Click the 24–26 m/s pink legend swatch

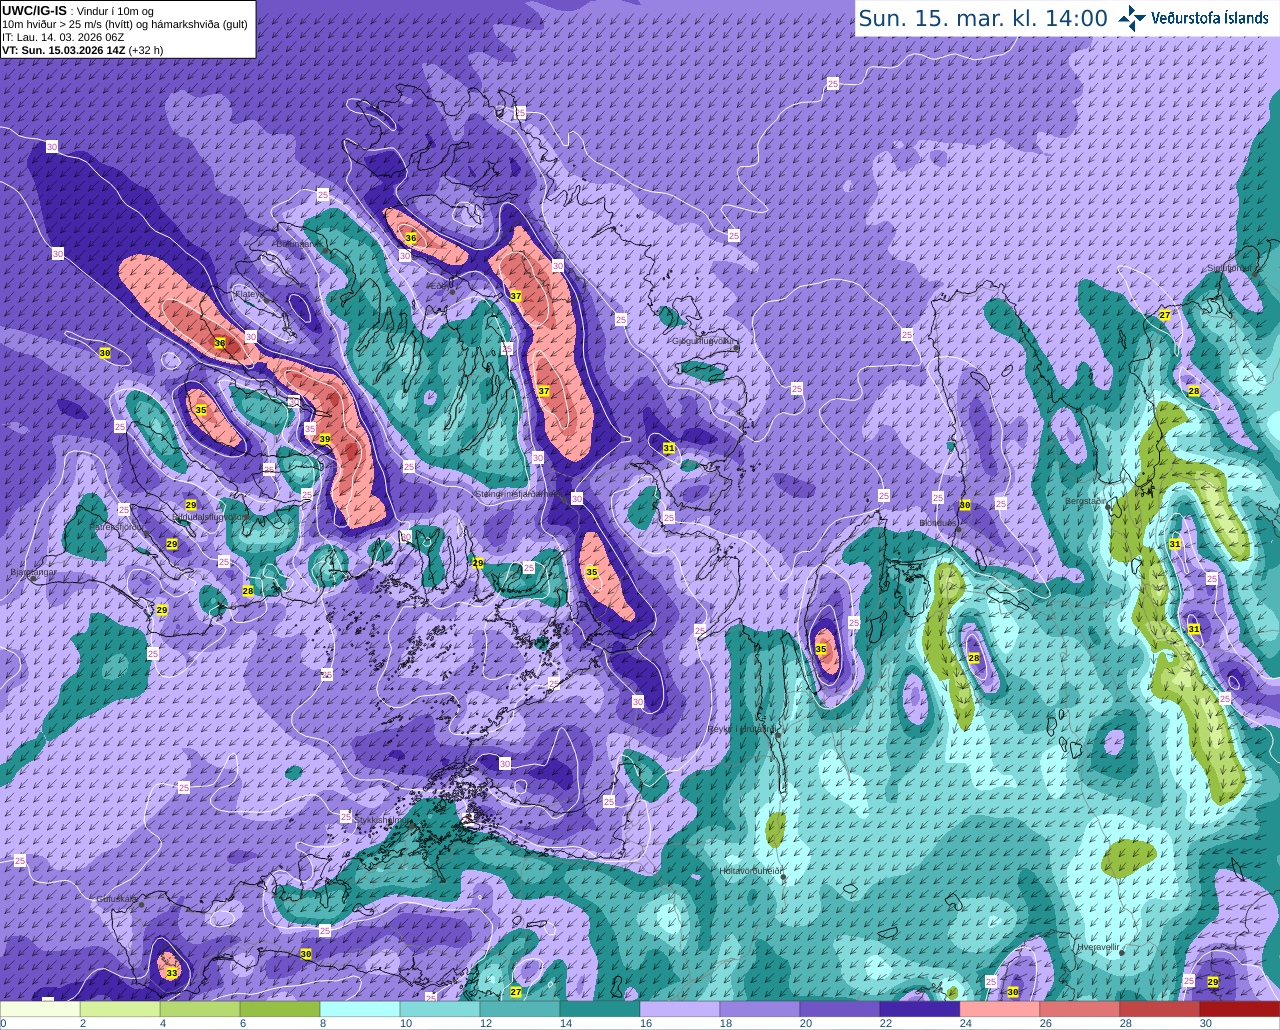pos(1000,1009)
